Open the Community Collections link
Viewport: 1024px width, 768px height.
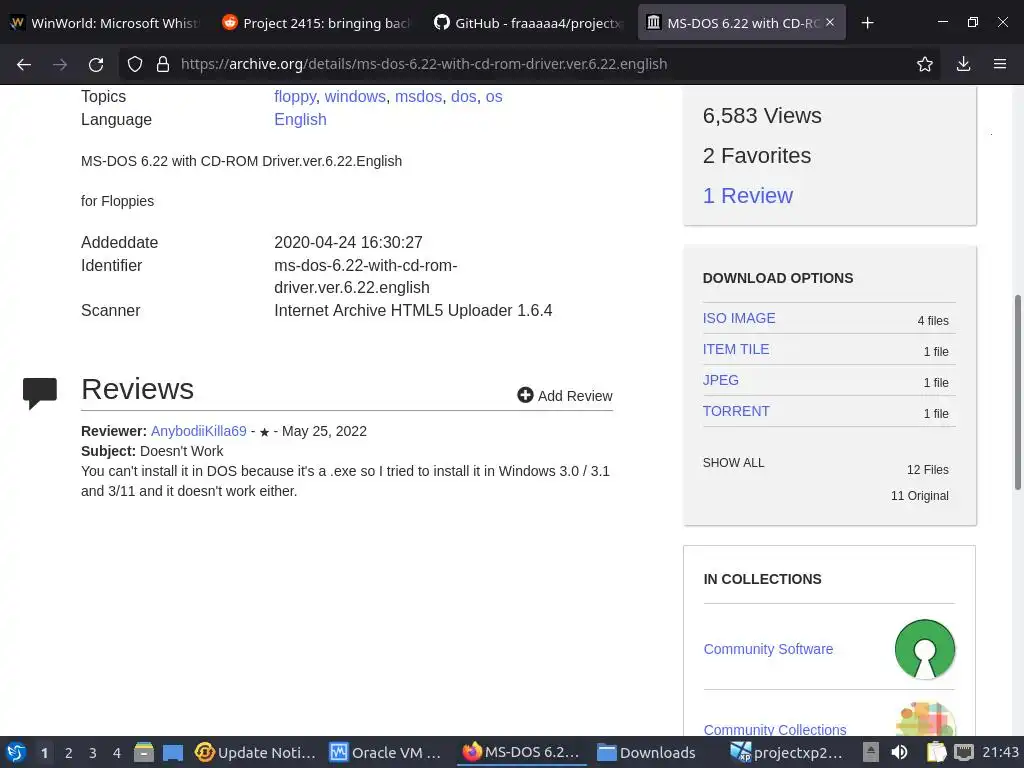coord(775,729)
